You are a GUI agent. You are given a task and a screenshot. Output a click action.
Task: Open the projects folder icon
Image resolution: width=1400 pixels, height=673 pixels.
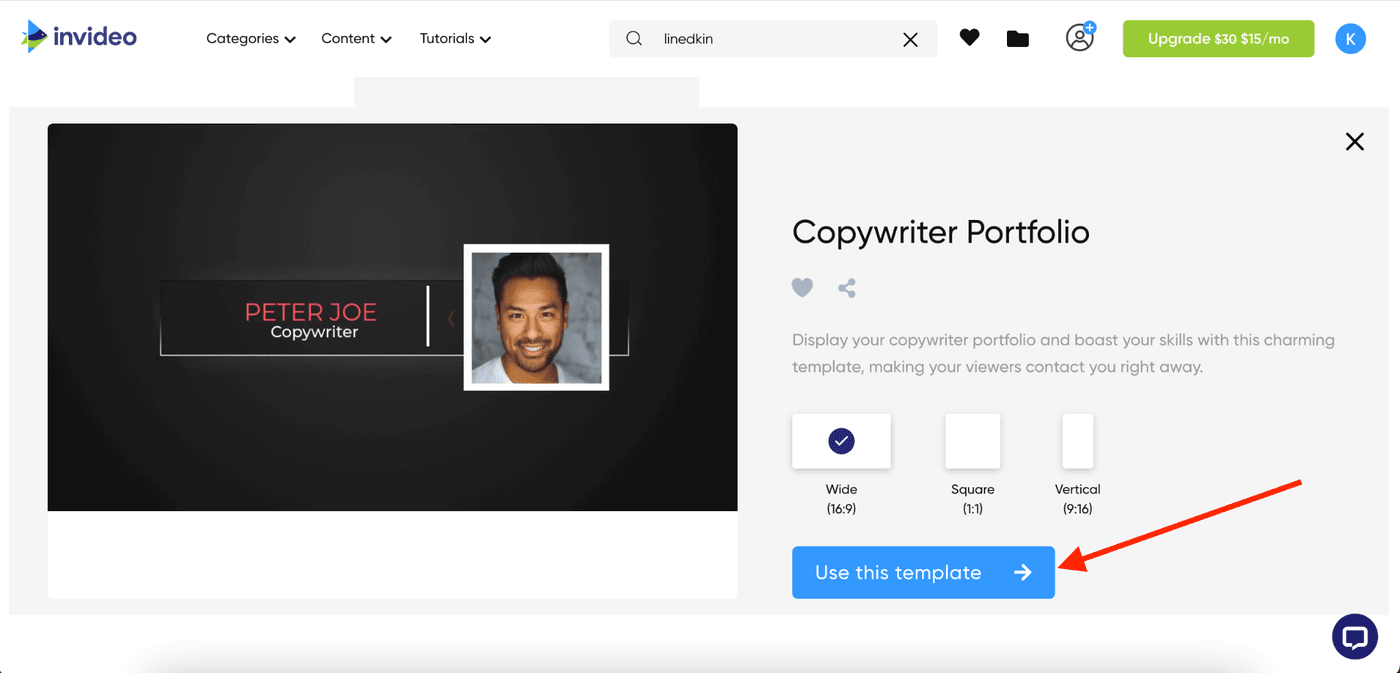(1017, 39)
